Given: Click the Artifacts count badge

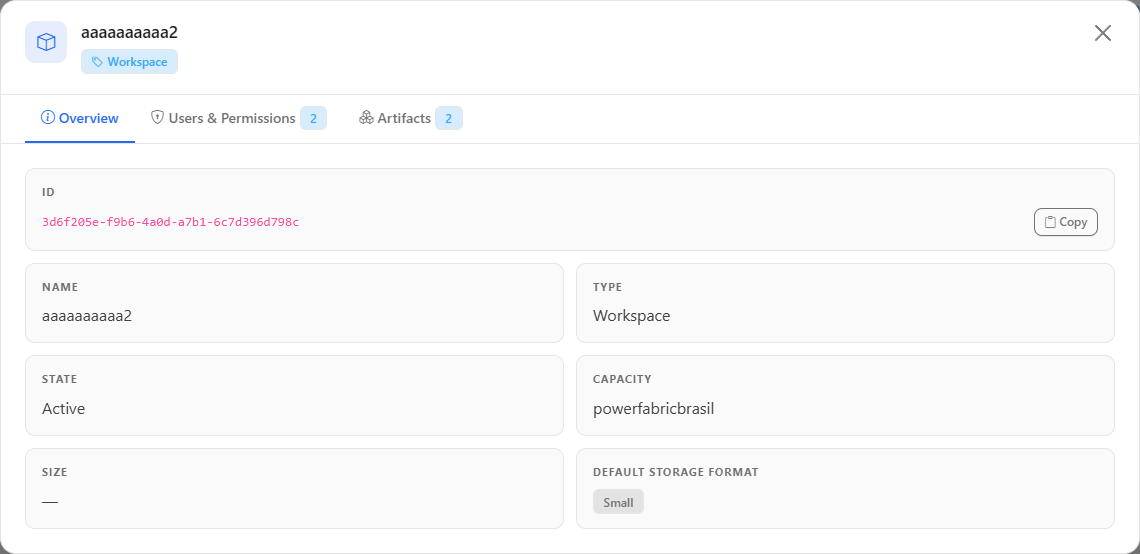Looking at the screenshot, I should [x=449, y=118].
